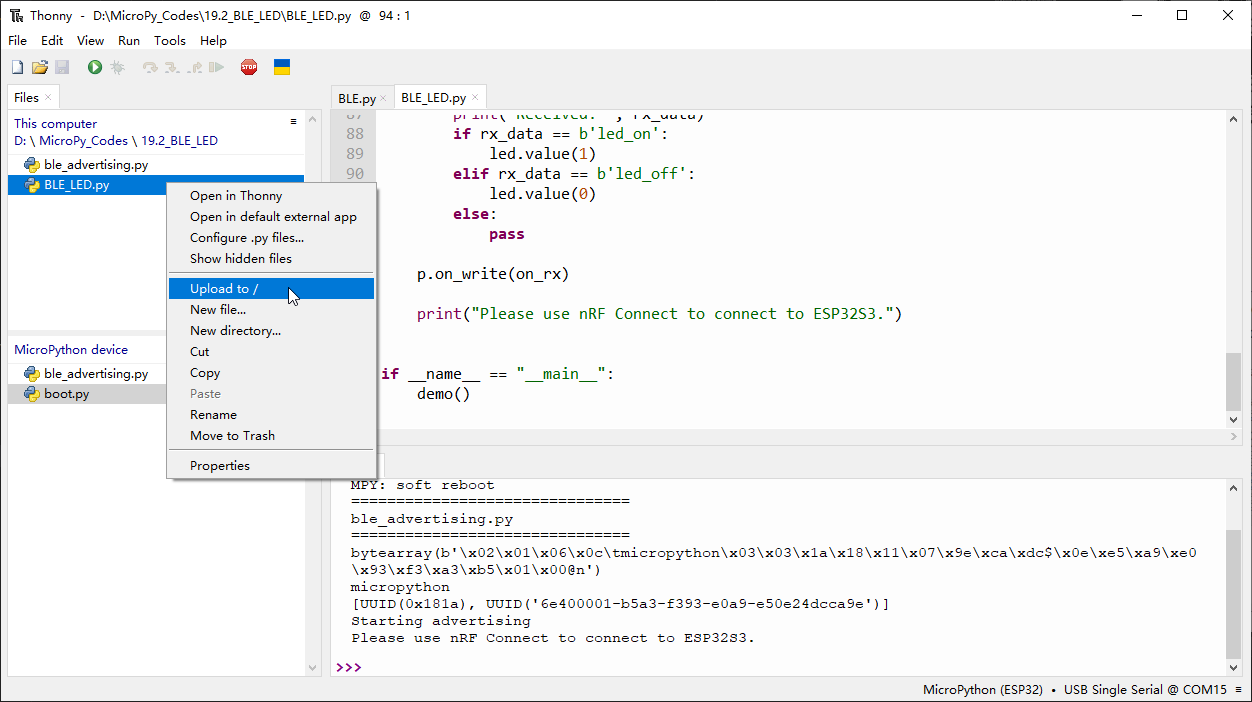Run current script with green play icon

[x=94, y=67]
